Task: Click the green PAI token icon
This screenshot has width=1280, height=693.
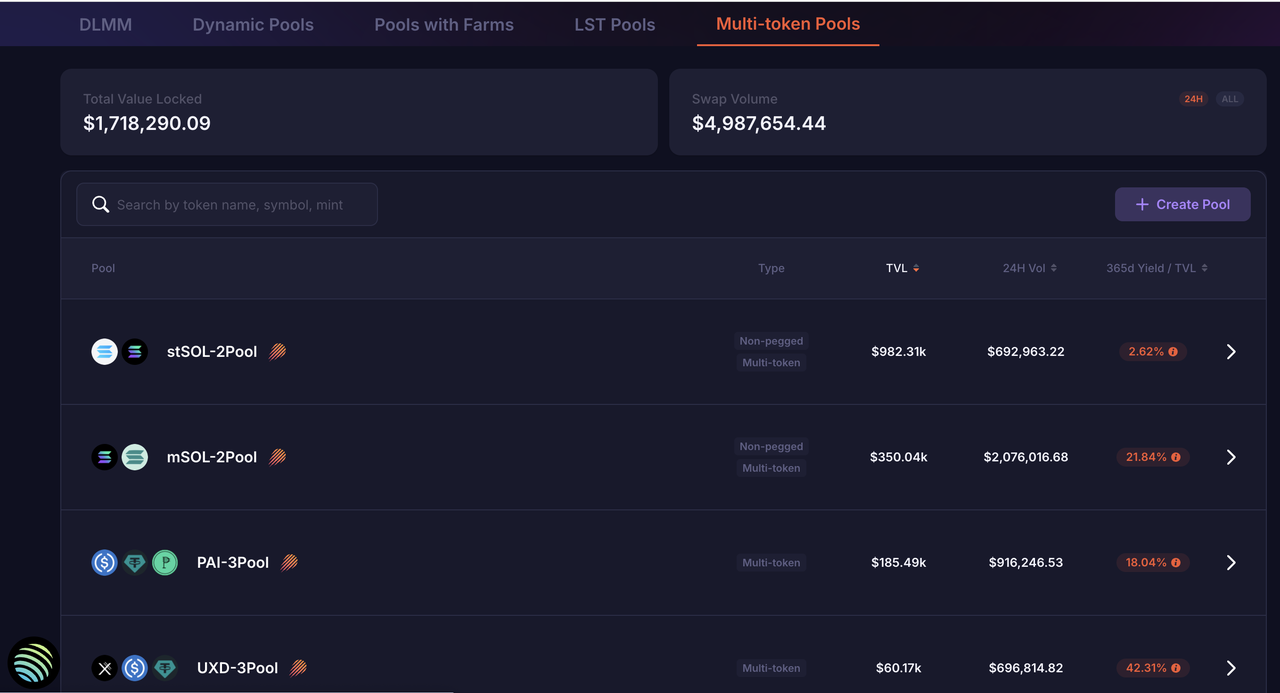Action: coord(164,563)
